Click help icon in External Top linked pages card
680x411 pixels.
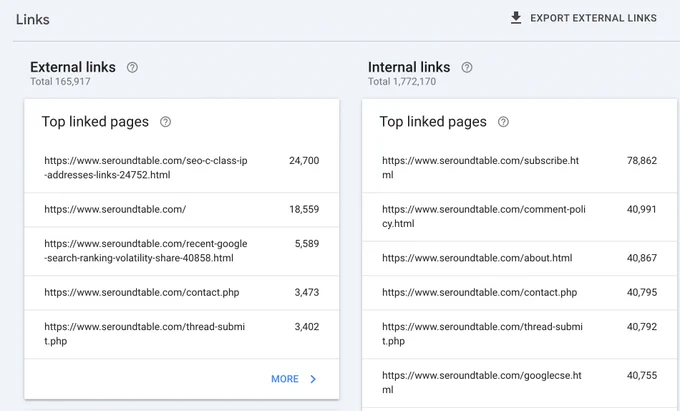click(x=165, y=122)
